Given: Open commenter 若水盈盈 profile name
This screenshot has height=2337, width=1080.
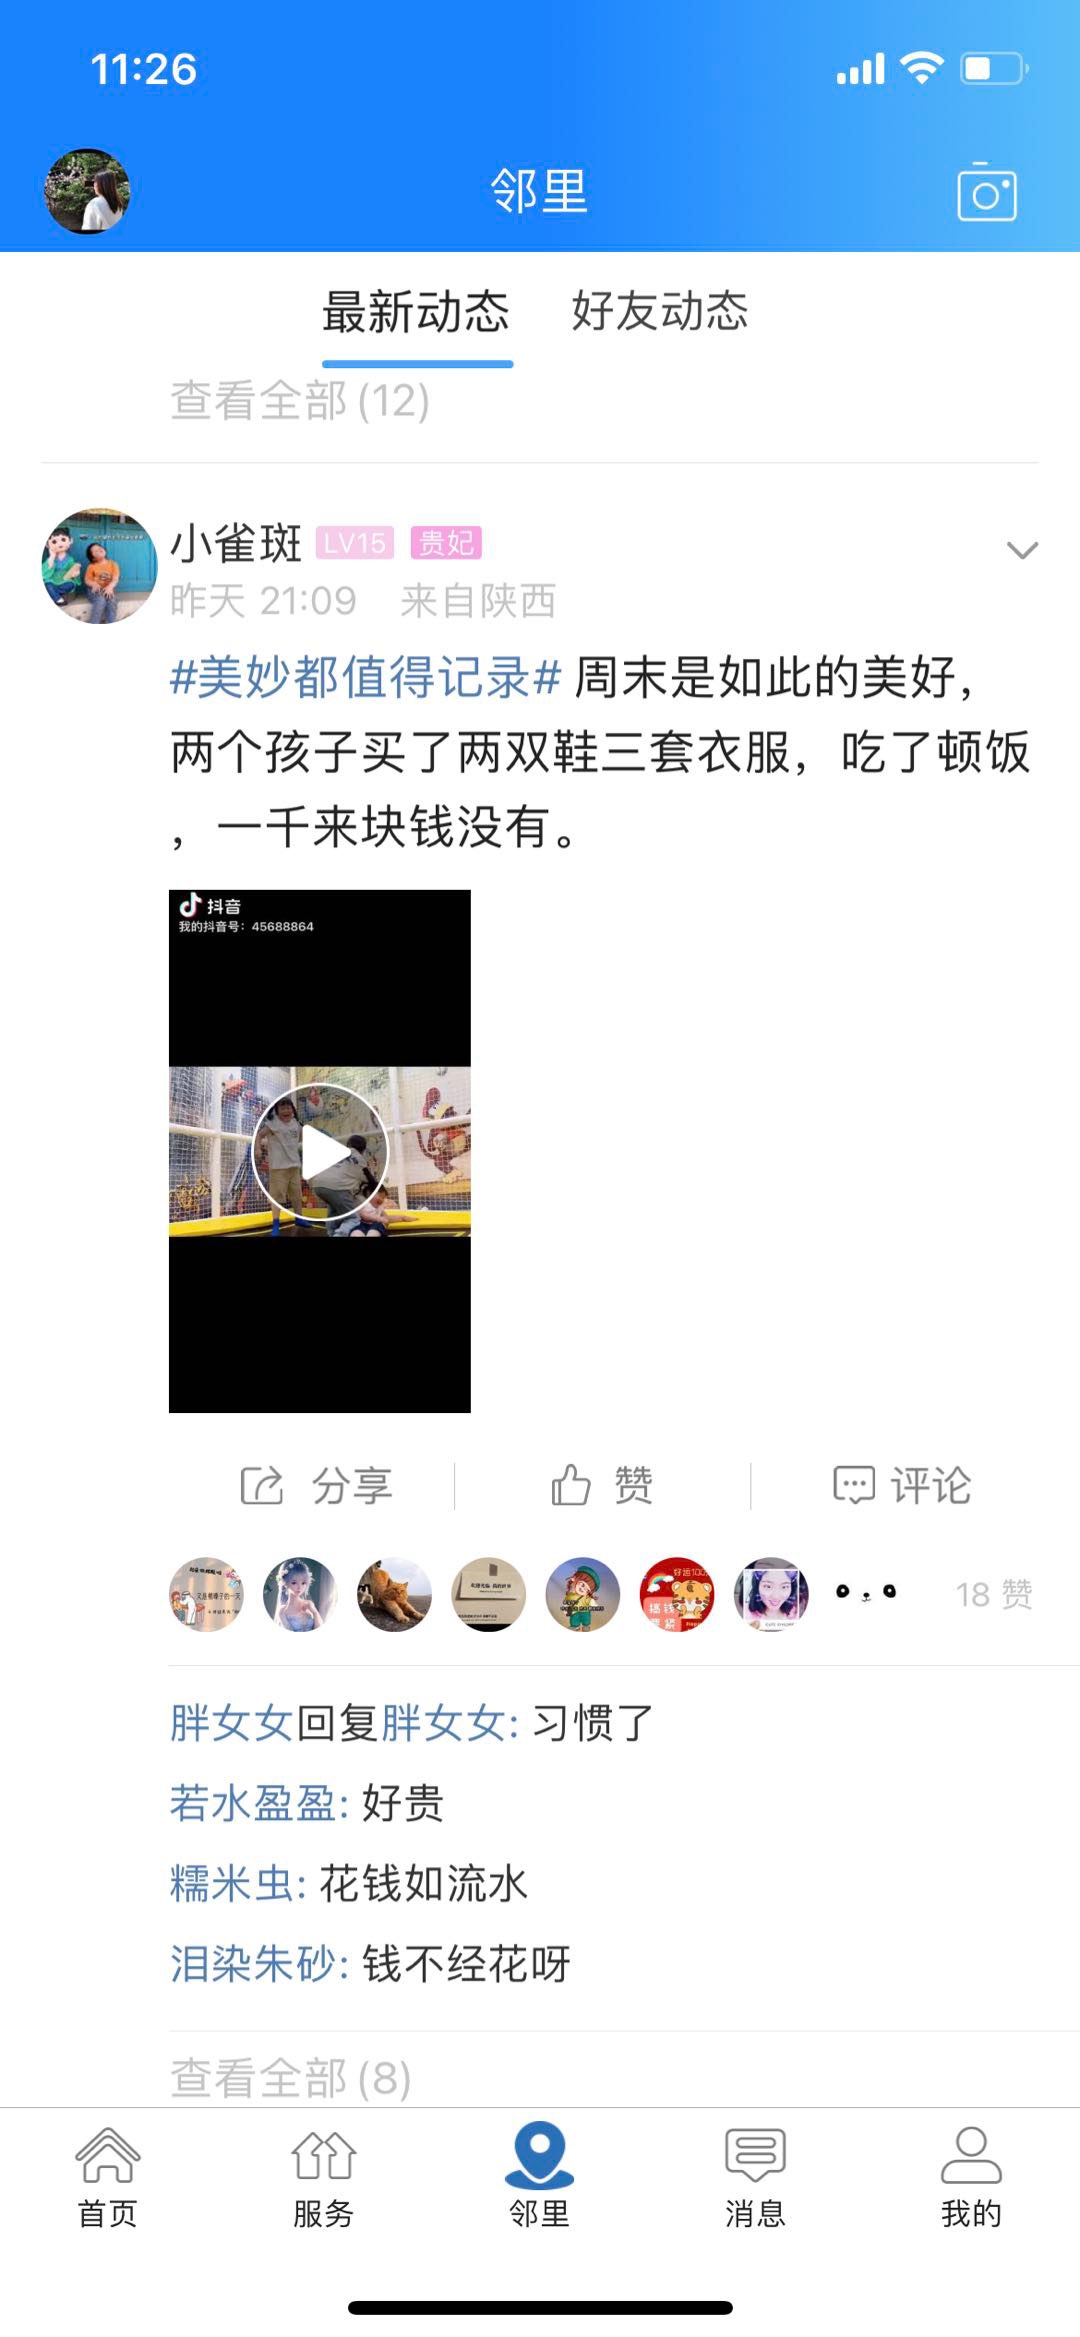Looking at the screenshot, I should pos(252,1803).
